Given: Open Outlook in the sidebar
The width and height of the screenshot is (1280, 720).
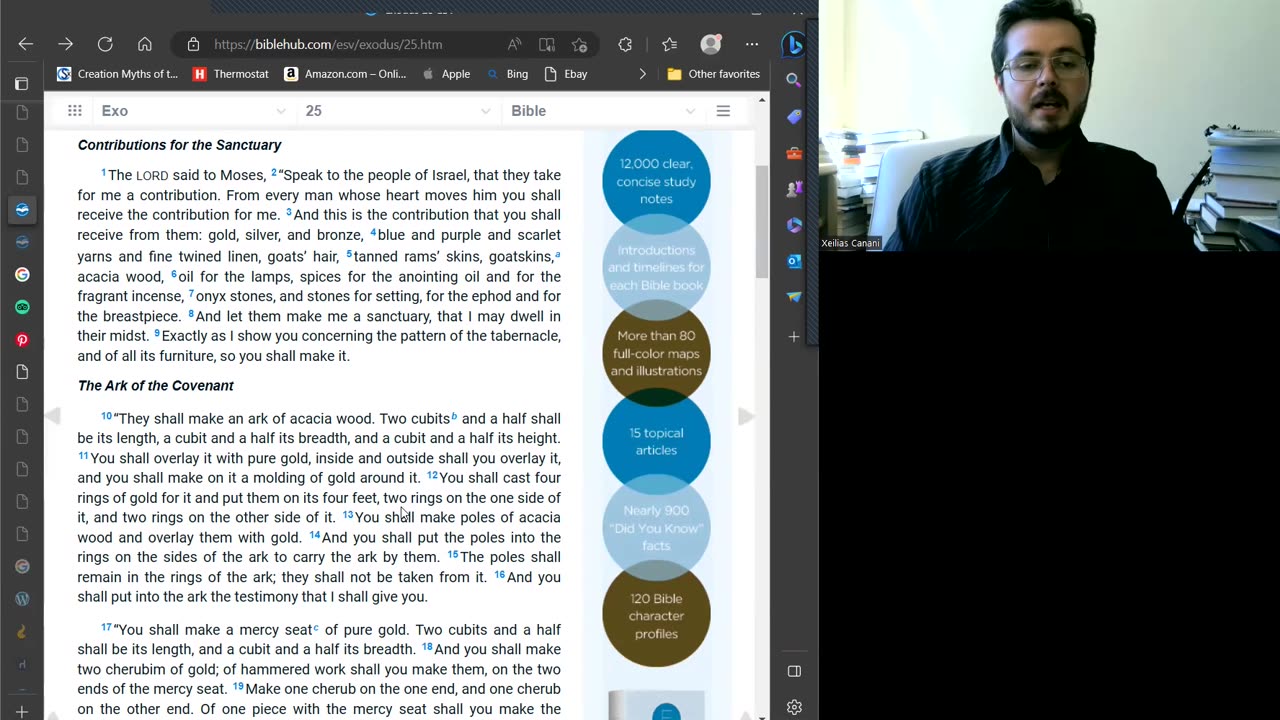Looking at the screenshot, I should point(794,261).
